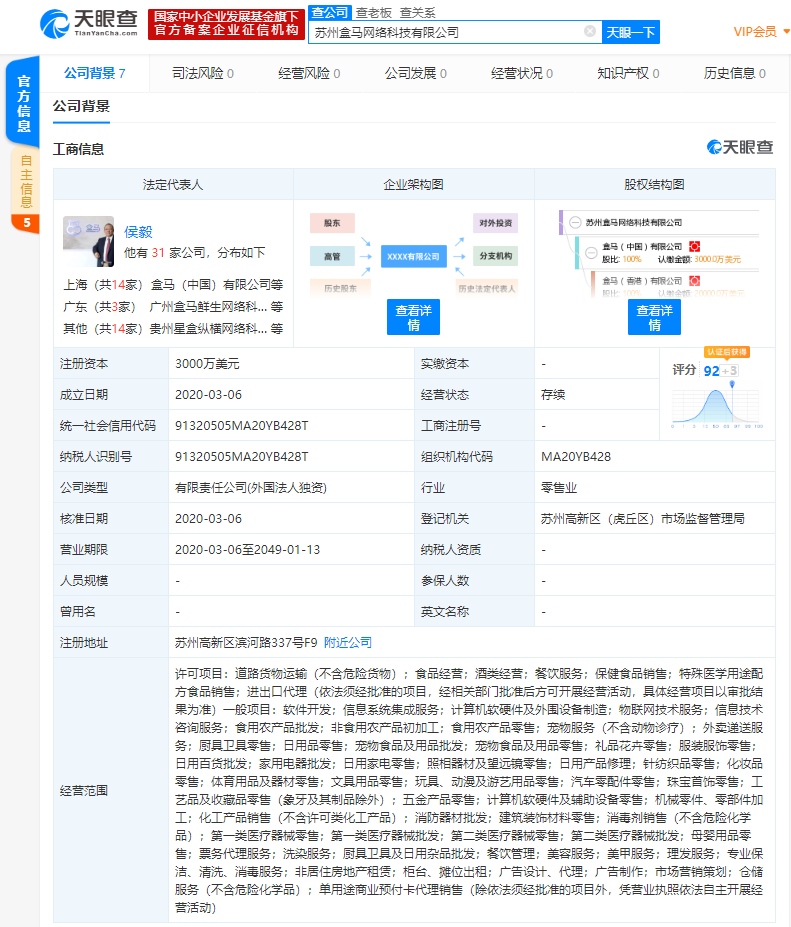The width and height of the screenshot is (791, 927).
Task: Open the 附近公司 link
Action: point(347,642)
